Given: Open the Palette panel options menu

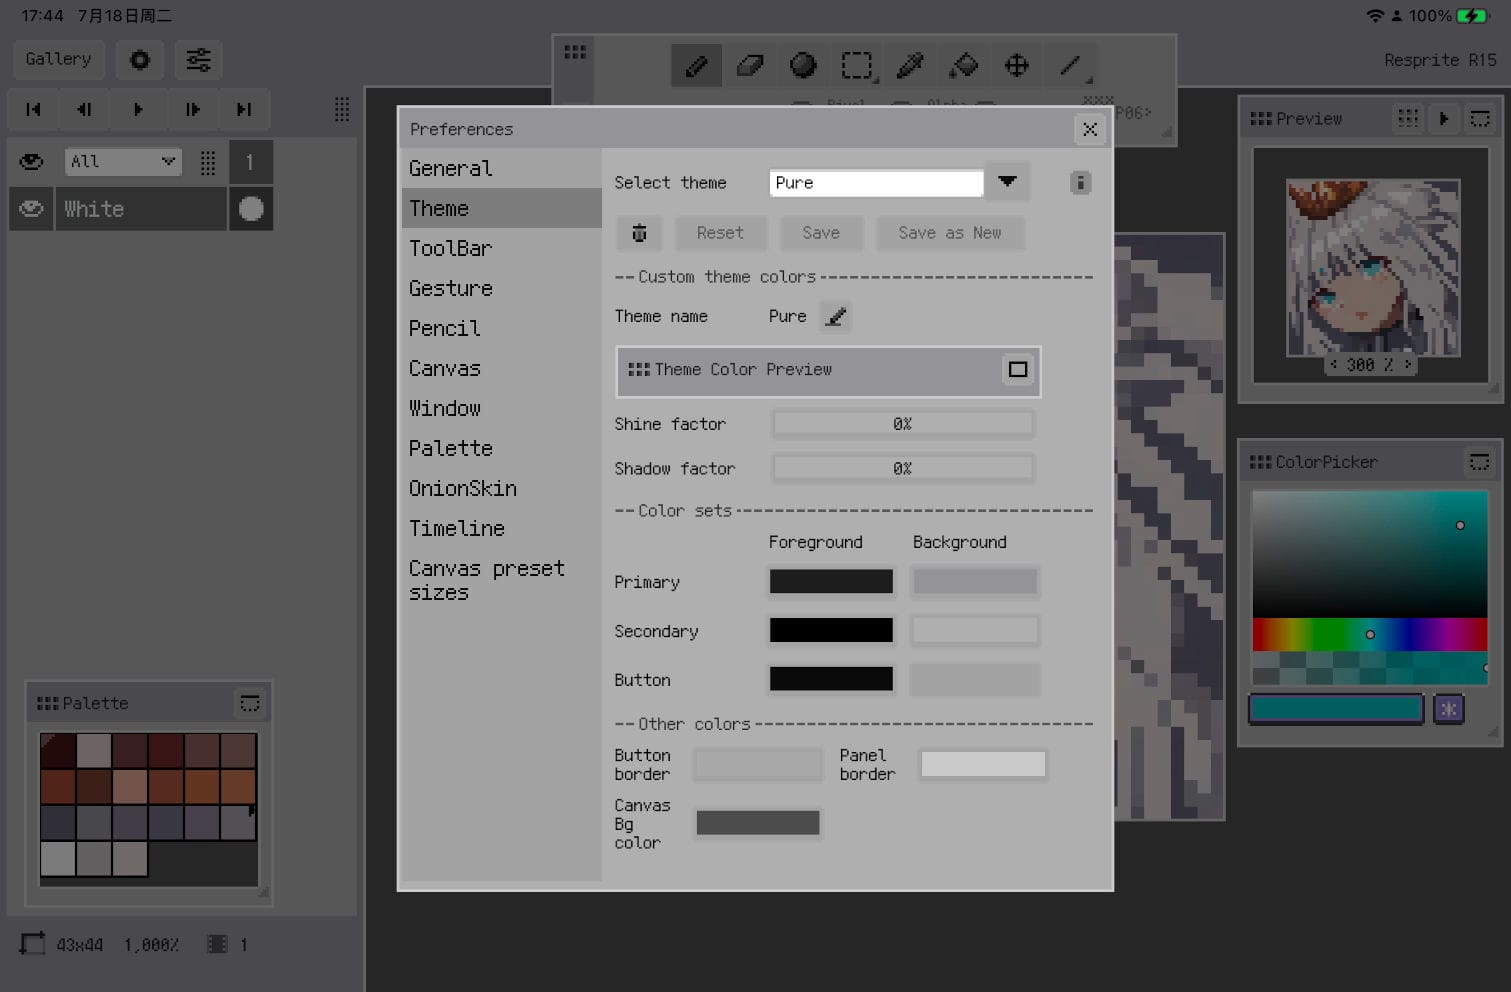Looking at the screenshot, I should [250, 703].
